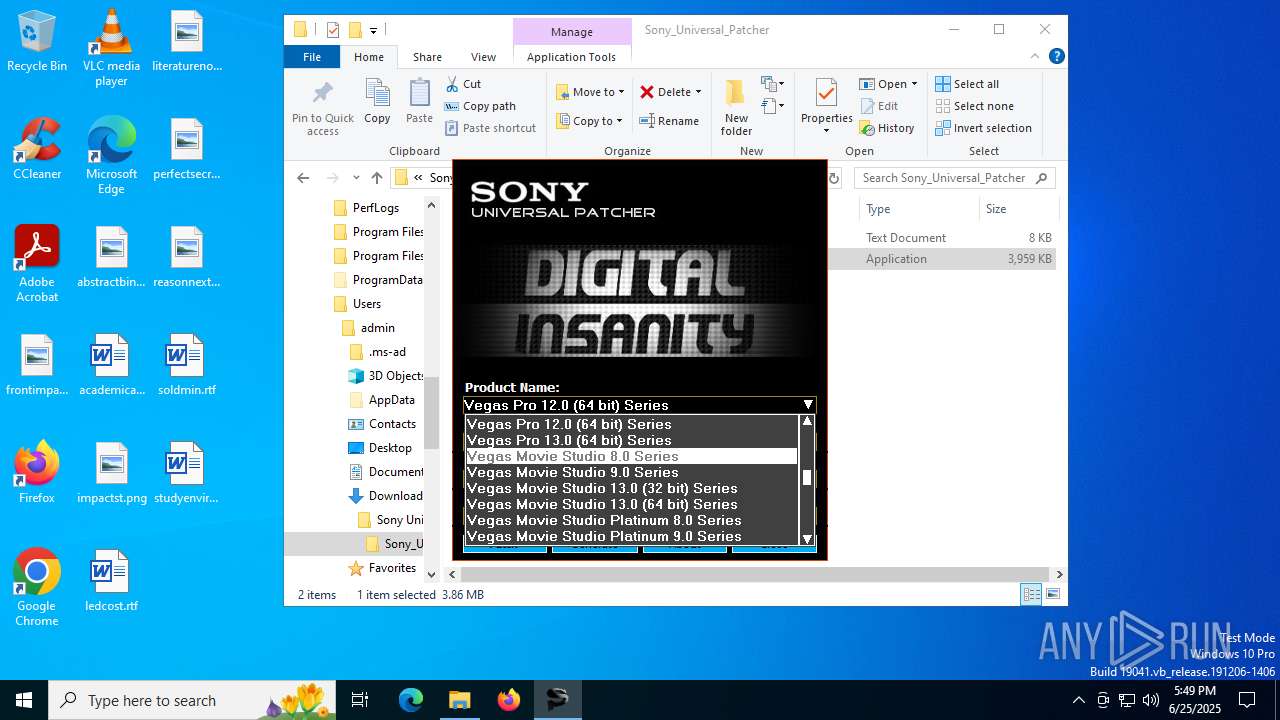The height and width of the screenshot is (720, 1280).
Task: Open Microsoft Edge desktop shortcut
Action: pos(111,155)
